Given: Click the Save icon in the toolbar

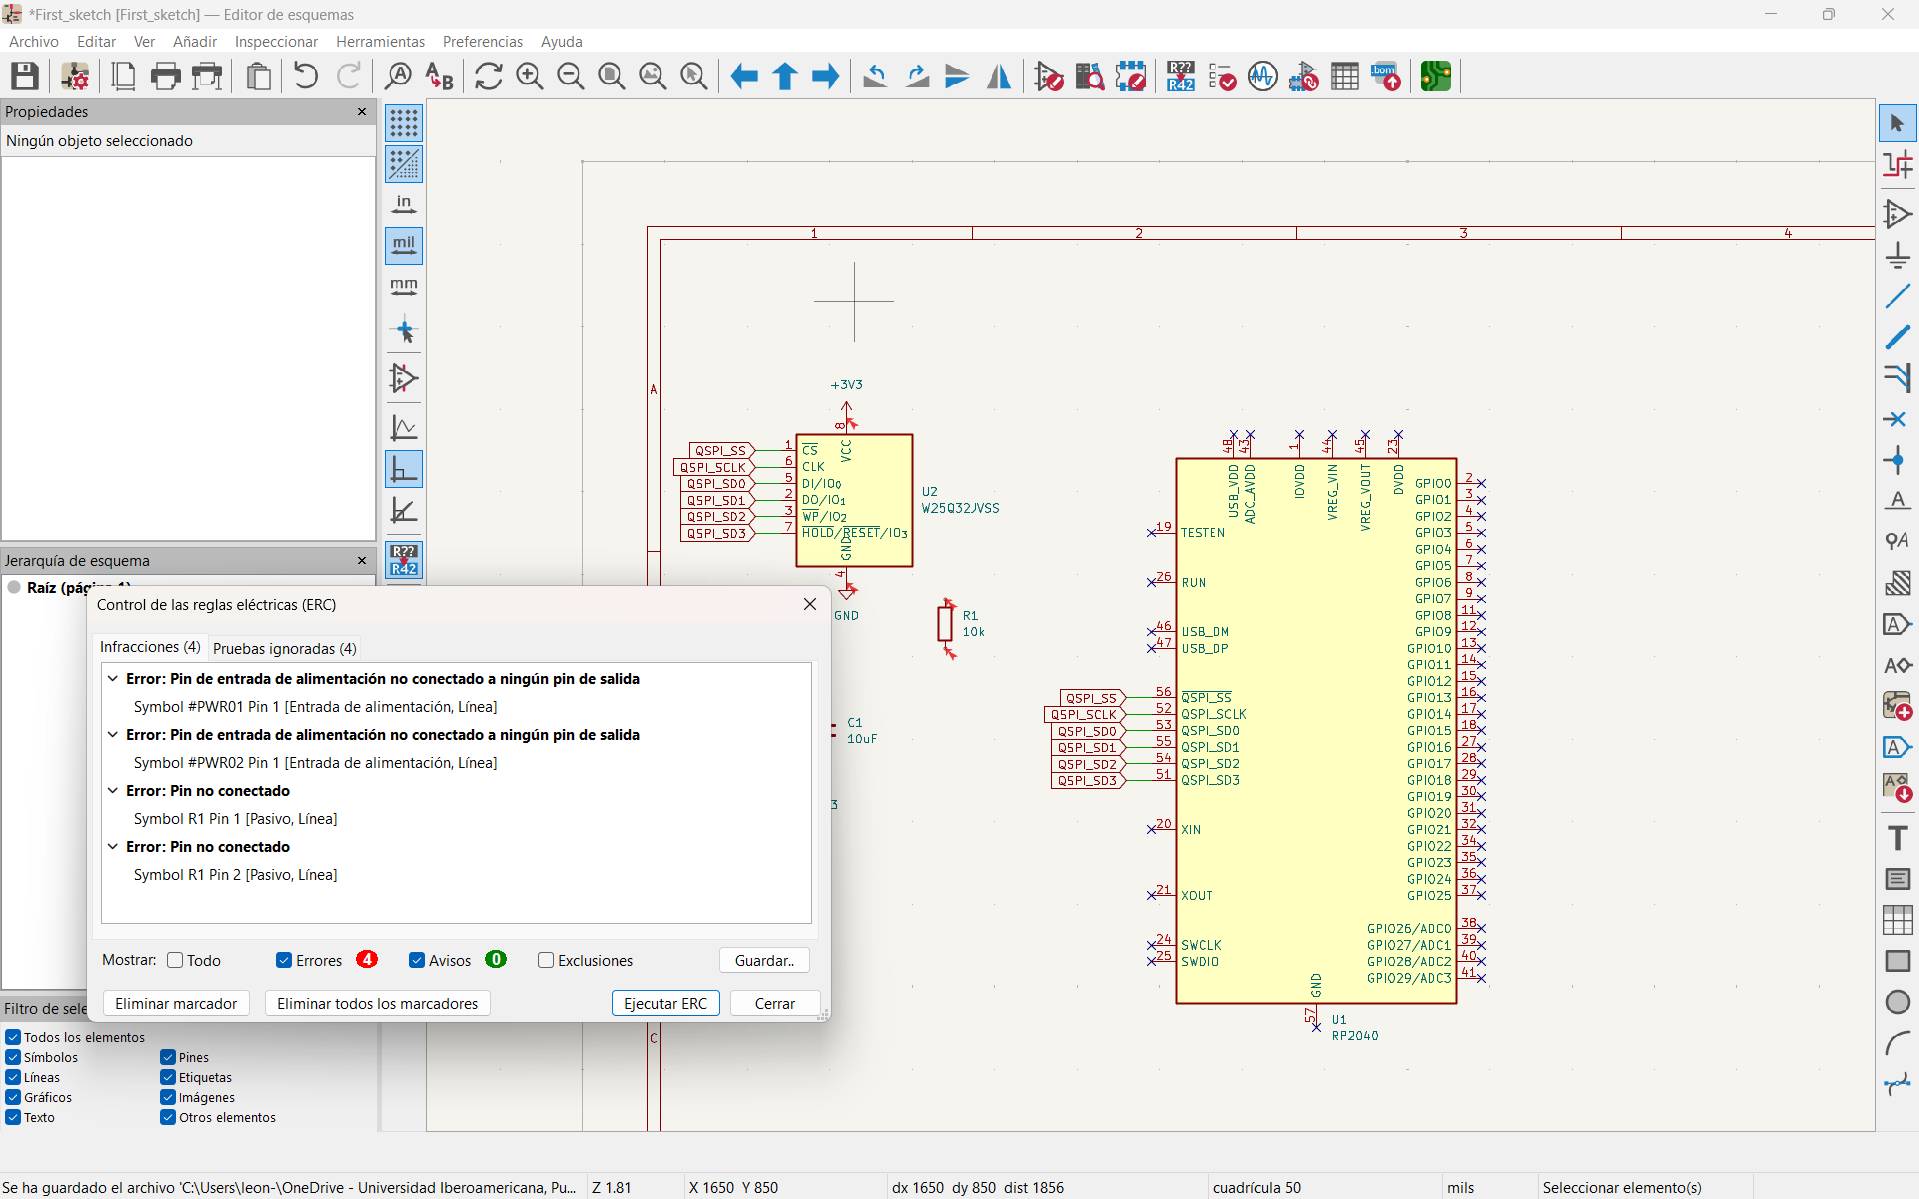Looking at the screenshot, I should pyautogui.click(x=25, y=77).
